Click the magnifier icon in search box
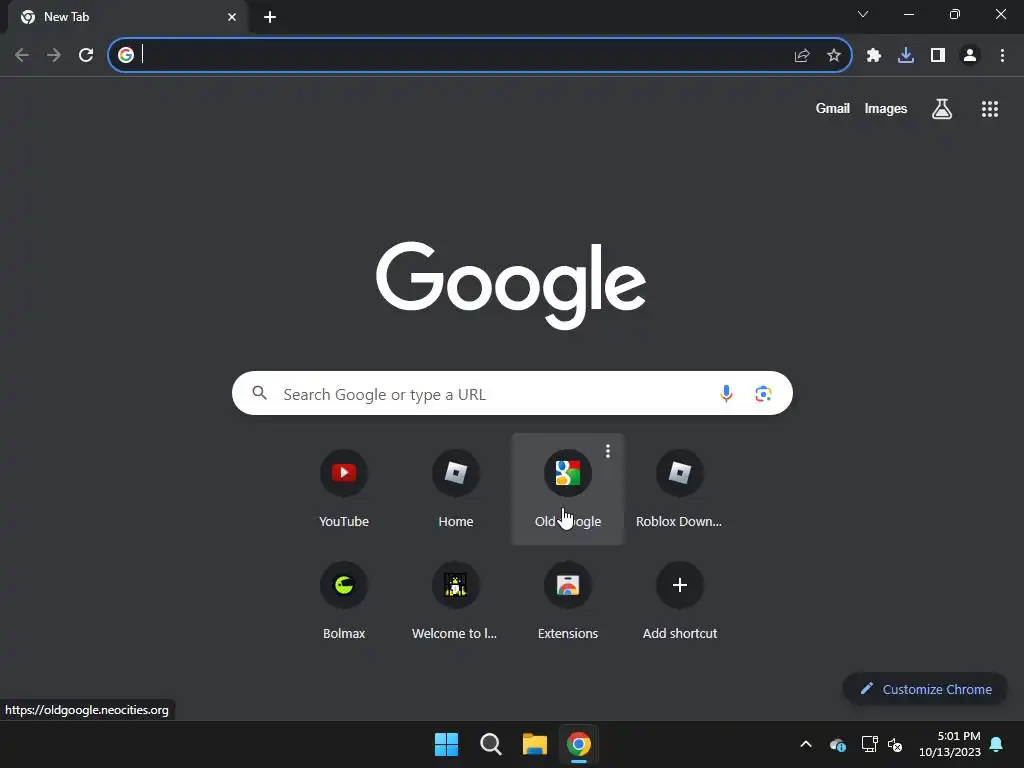 coord(259,392)
